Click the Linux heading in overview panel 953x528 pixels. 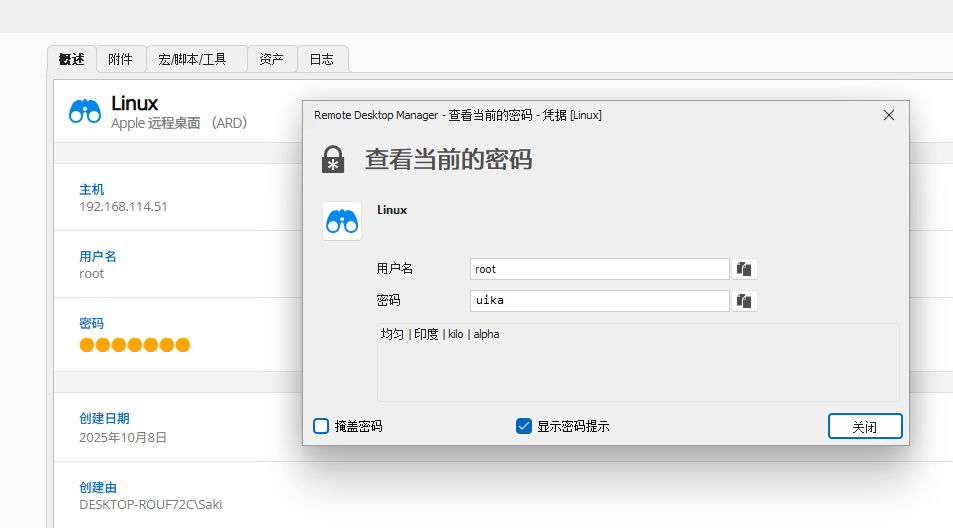tap(134, 103)
